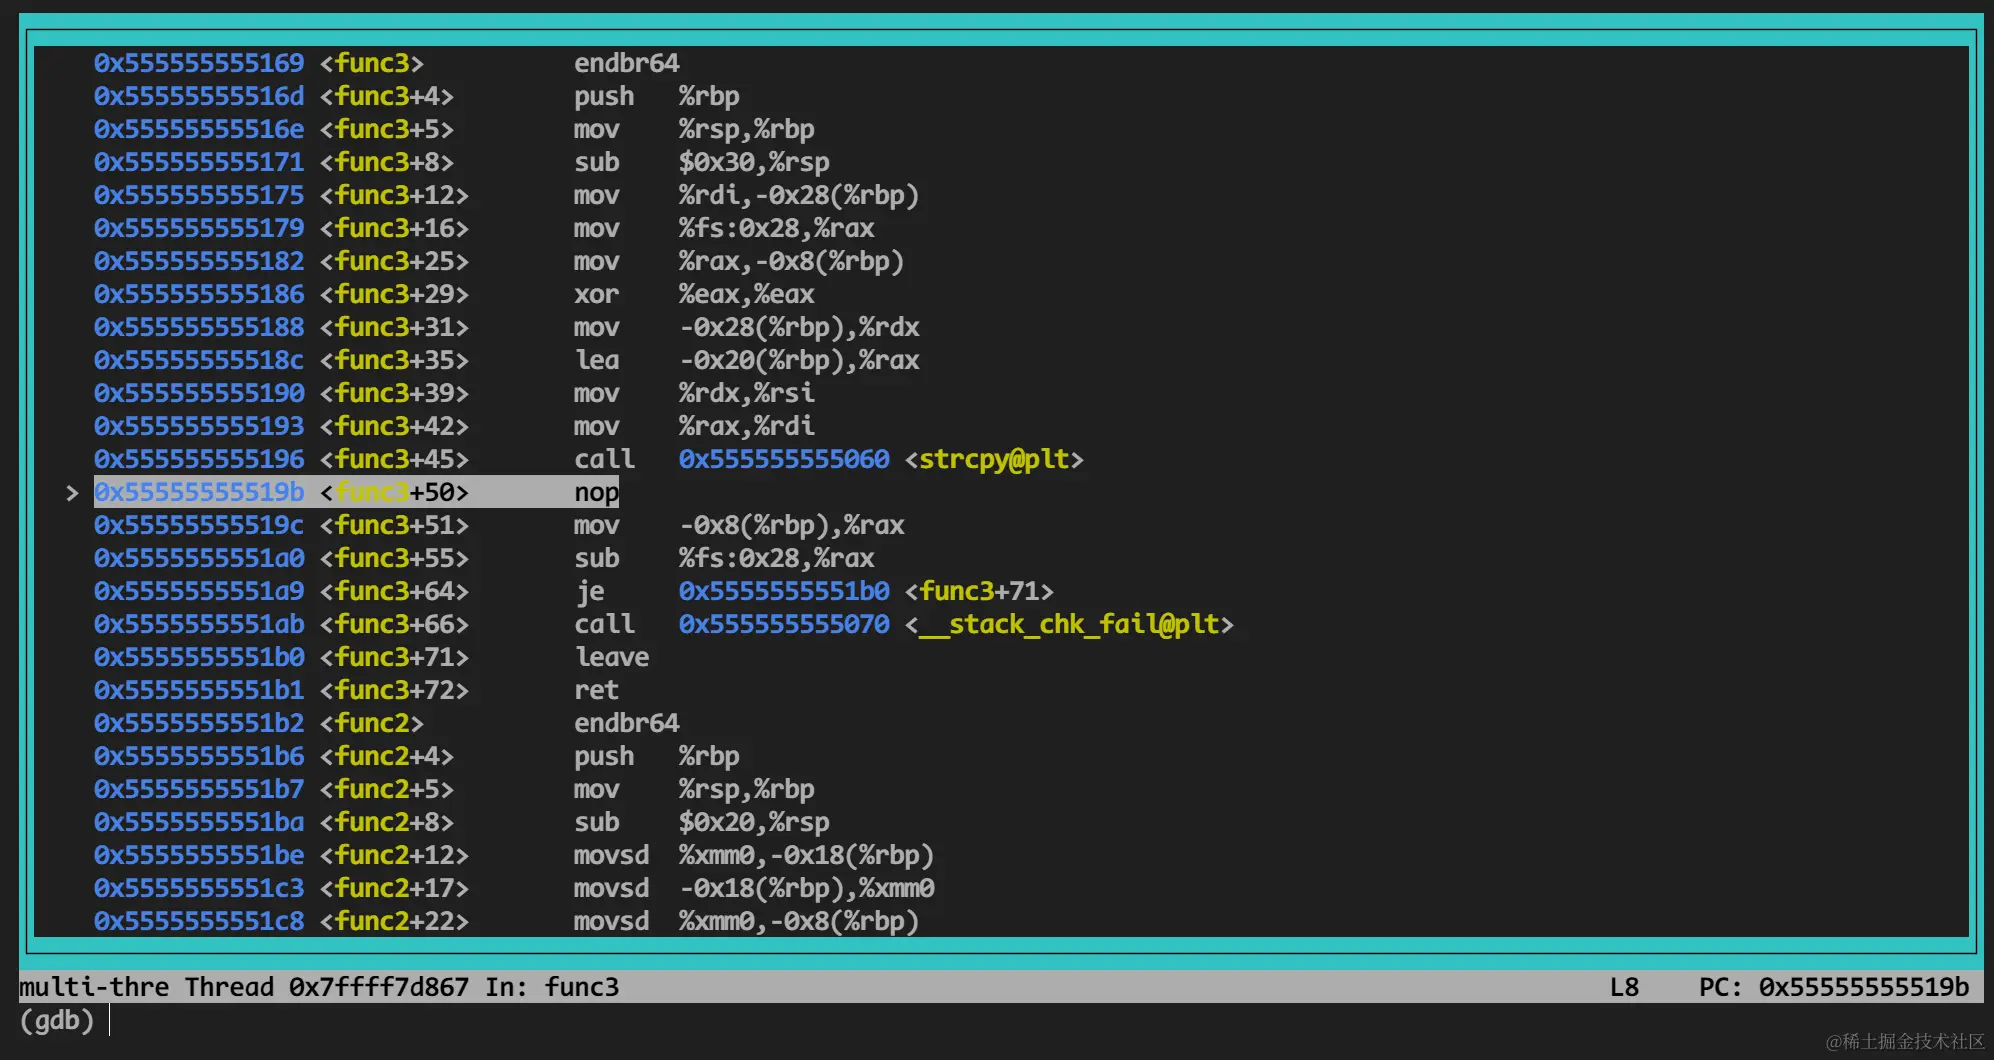The height and width of the screenshot is (1060, 1994).
Task: Select the push mnemonic on the <func3+4> line
Action: (x=604, y=96)
